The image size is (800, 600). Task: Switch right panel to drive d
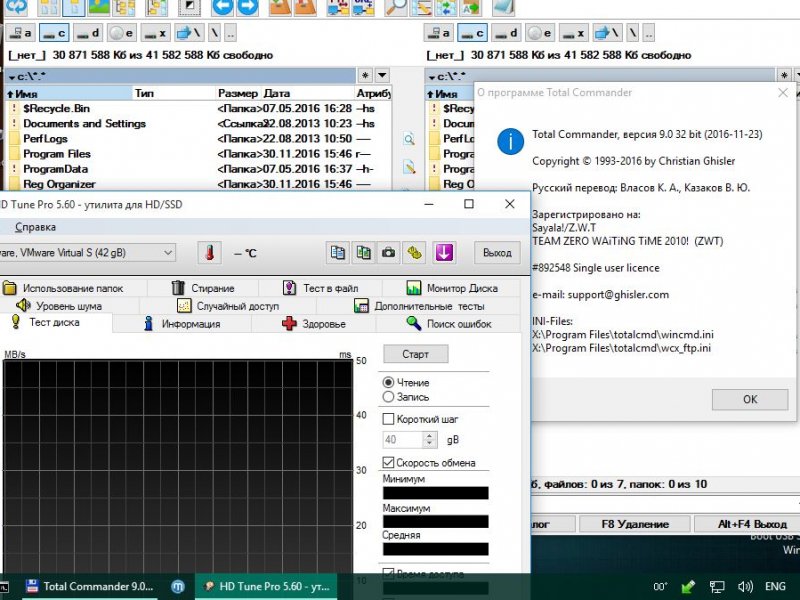[x=506, y=33]
